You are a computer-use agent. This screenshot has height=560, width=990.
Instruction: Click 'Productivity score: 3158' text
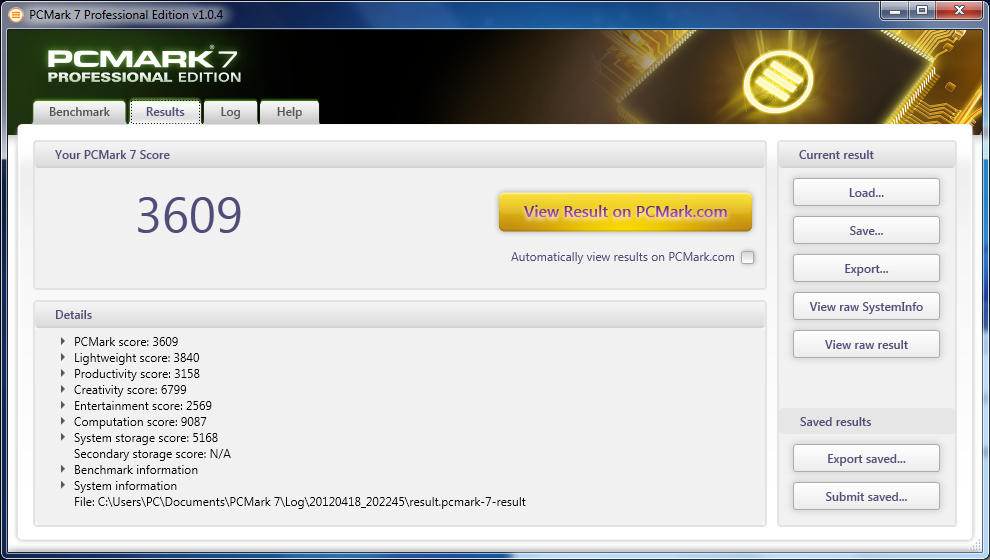pyautogui.click(x=136, y=374)
